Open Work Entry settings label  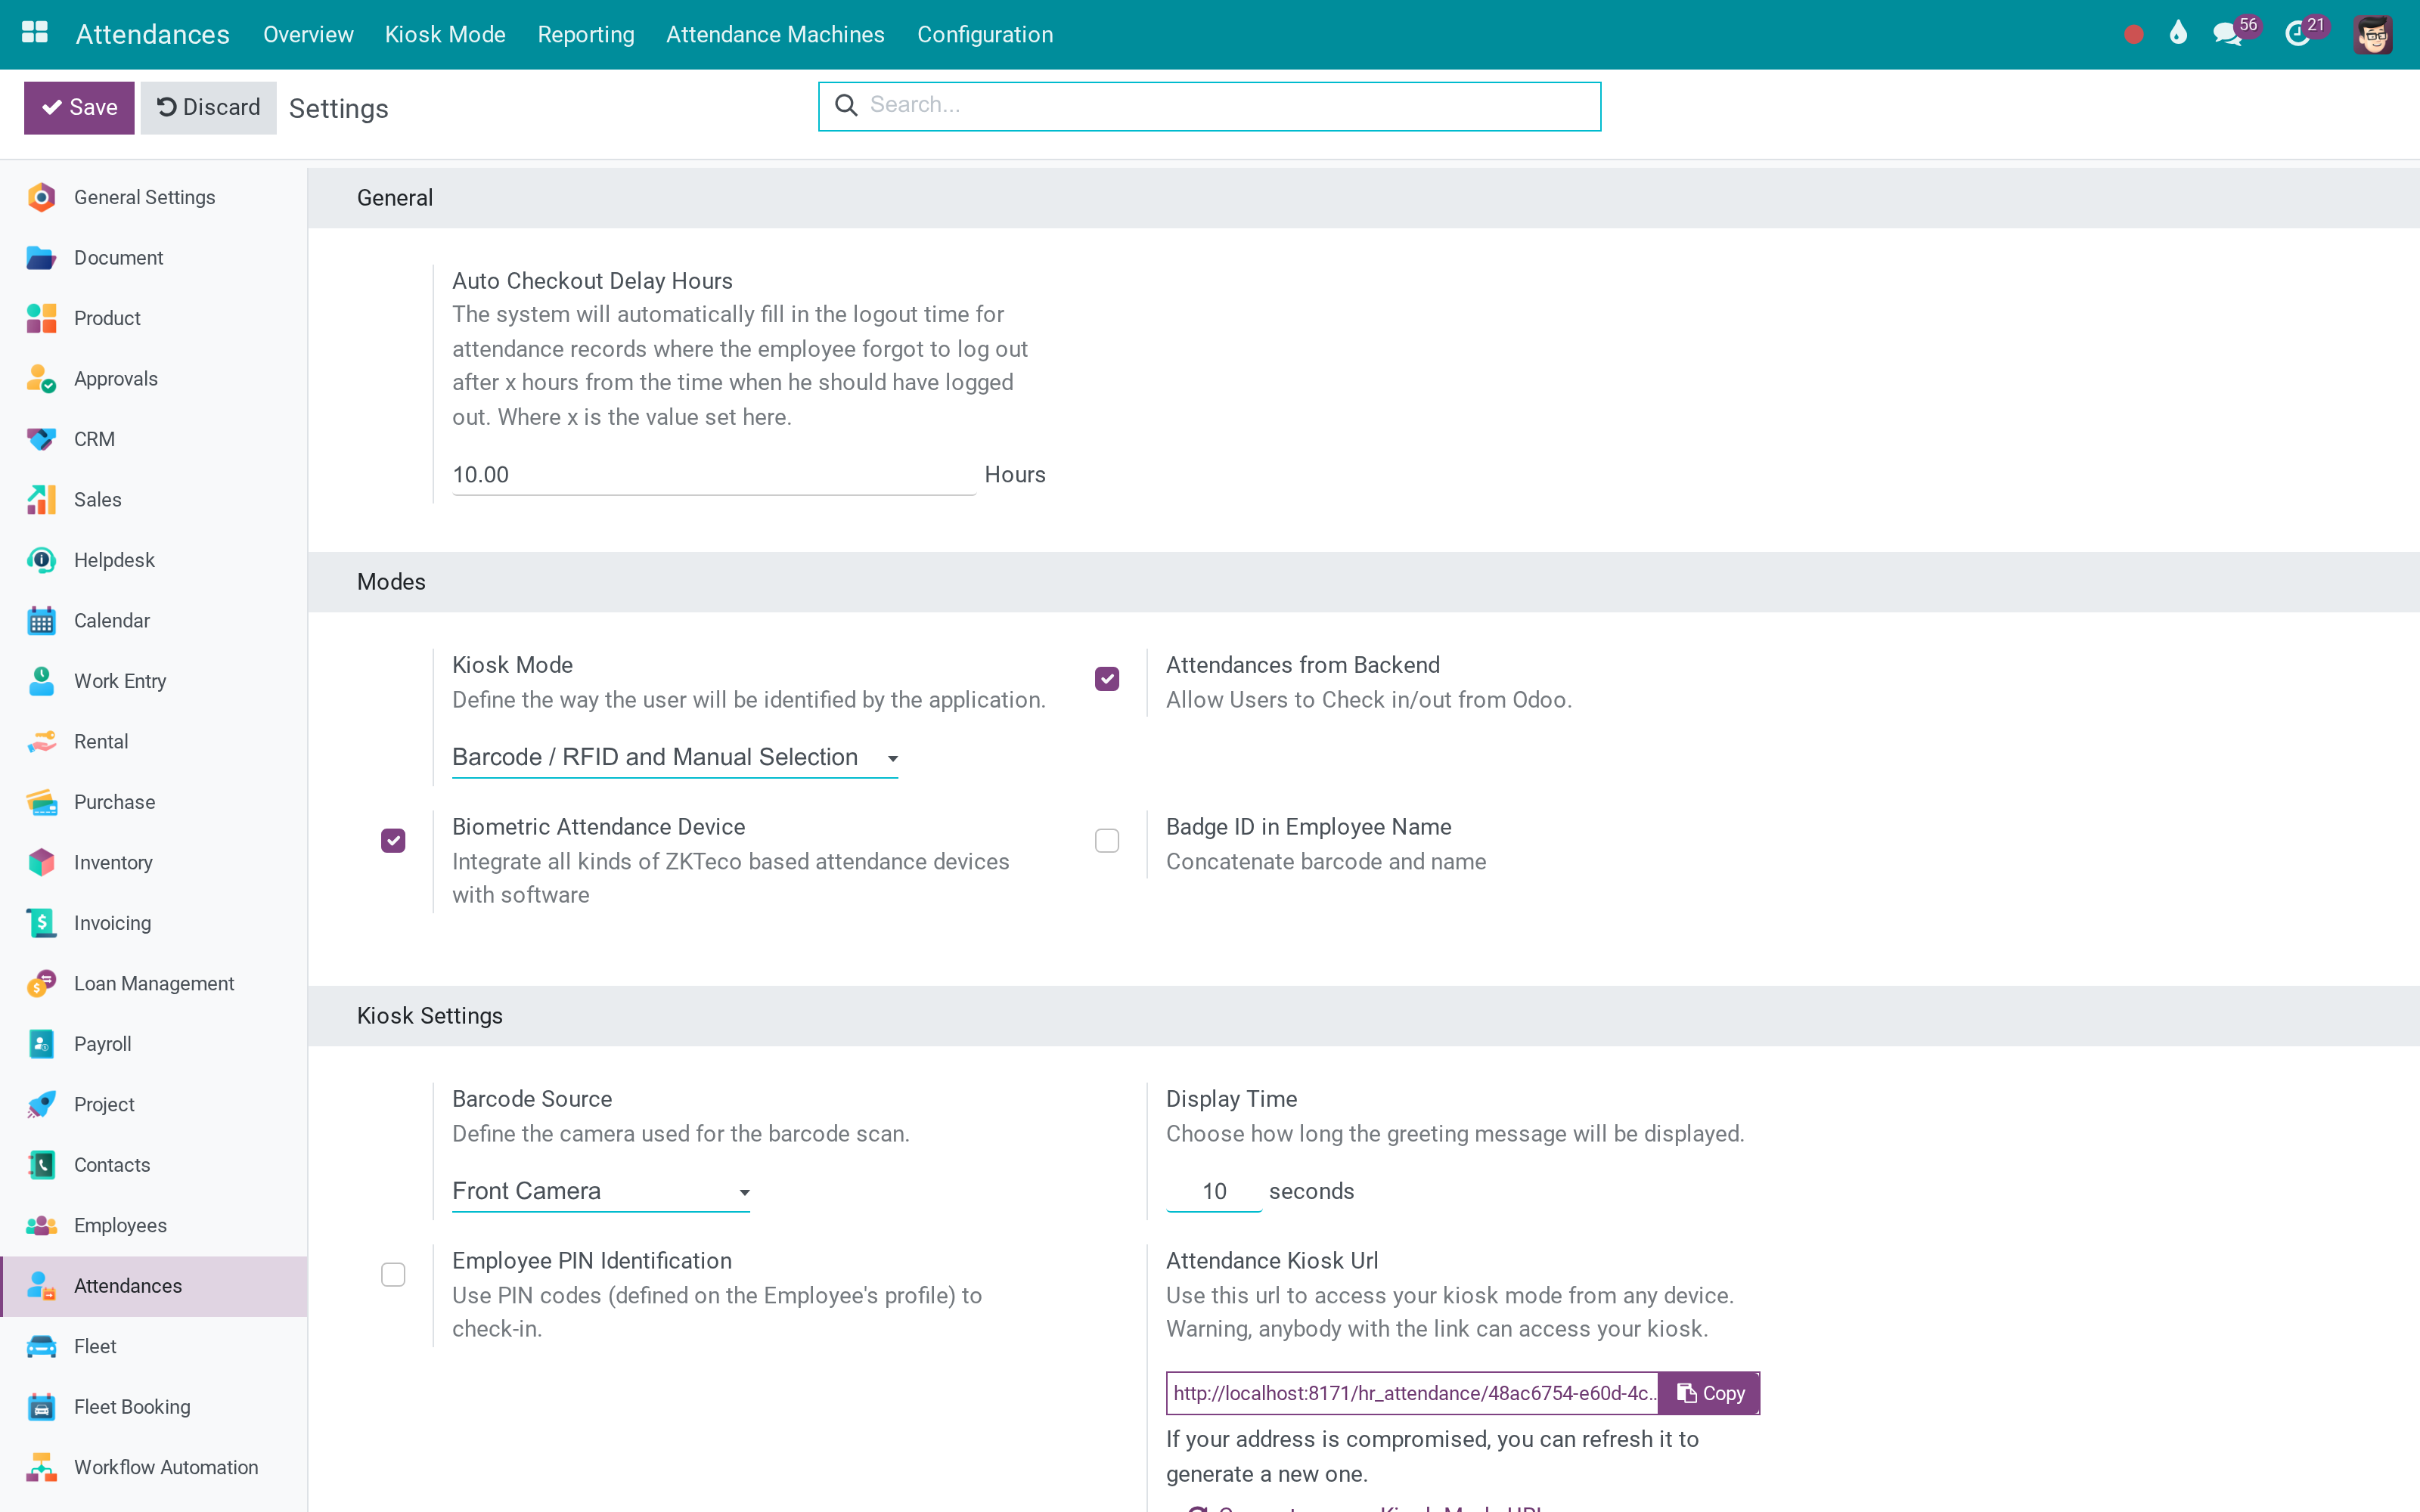click(120, 681)
